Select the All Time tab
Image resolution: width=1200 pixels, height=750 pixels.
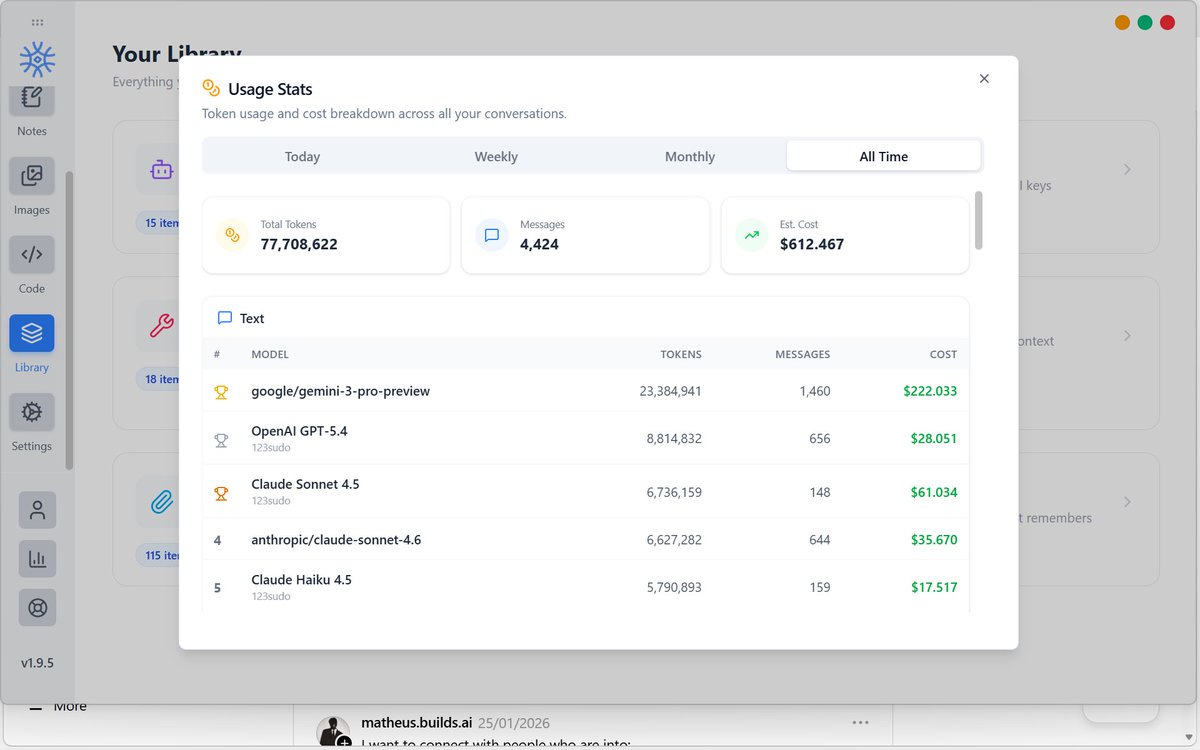(x=884, y=156)
